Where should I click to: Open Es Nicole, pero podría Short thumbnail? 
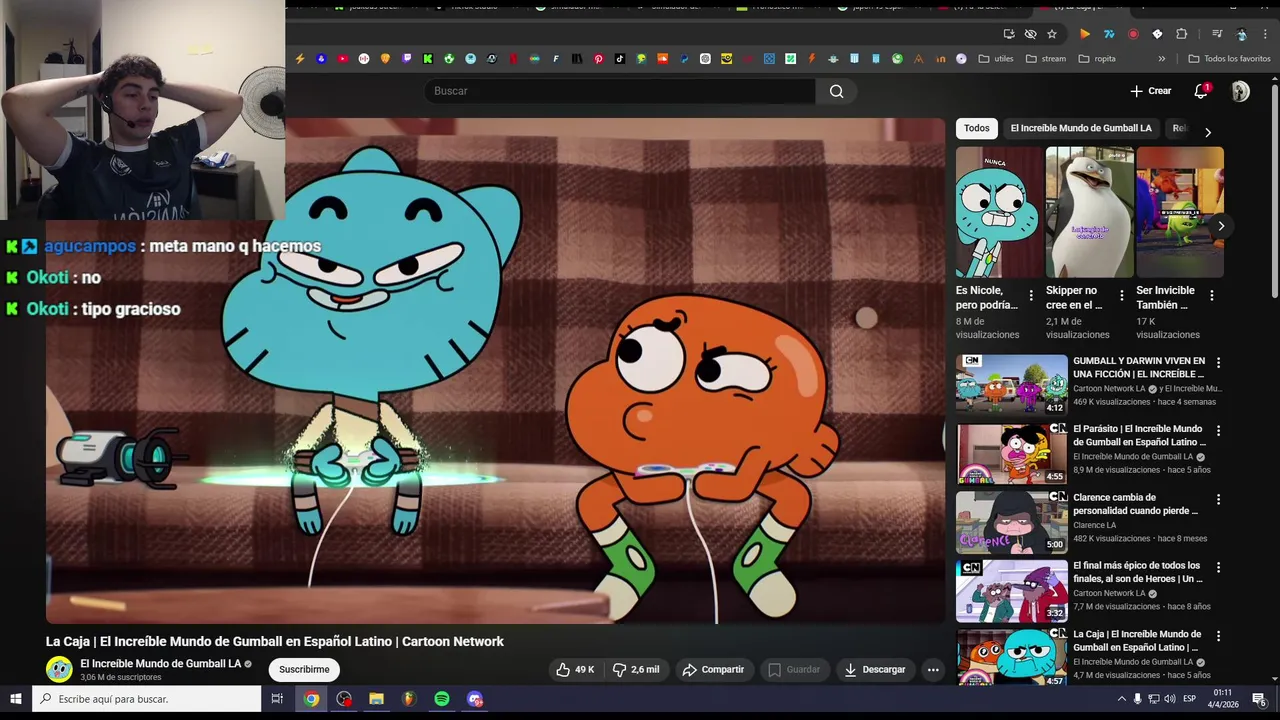(x=1000, y=212)
